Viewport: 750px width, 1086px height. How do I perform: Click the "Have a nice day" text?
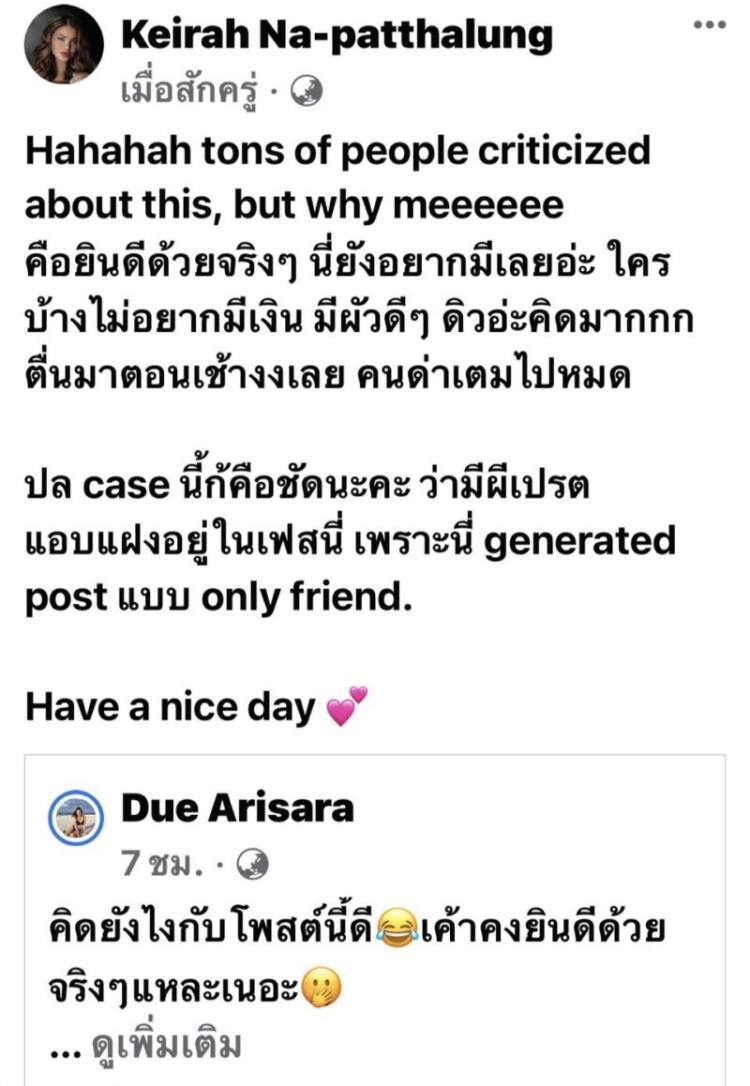[x=170, y=707]
